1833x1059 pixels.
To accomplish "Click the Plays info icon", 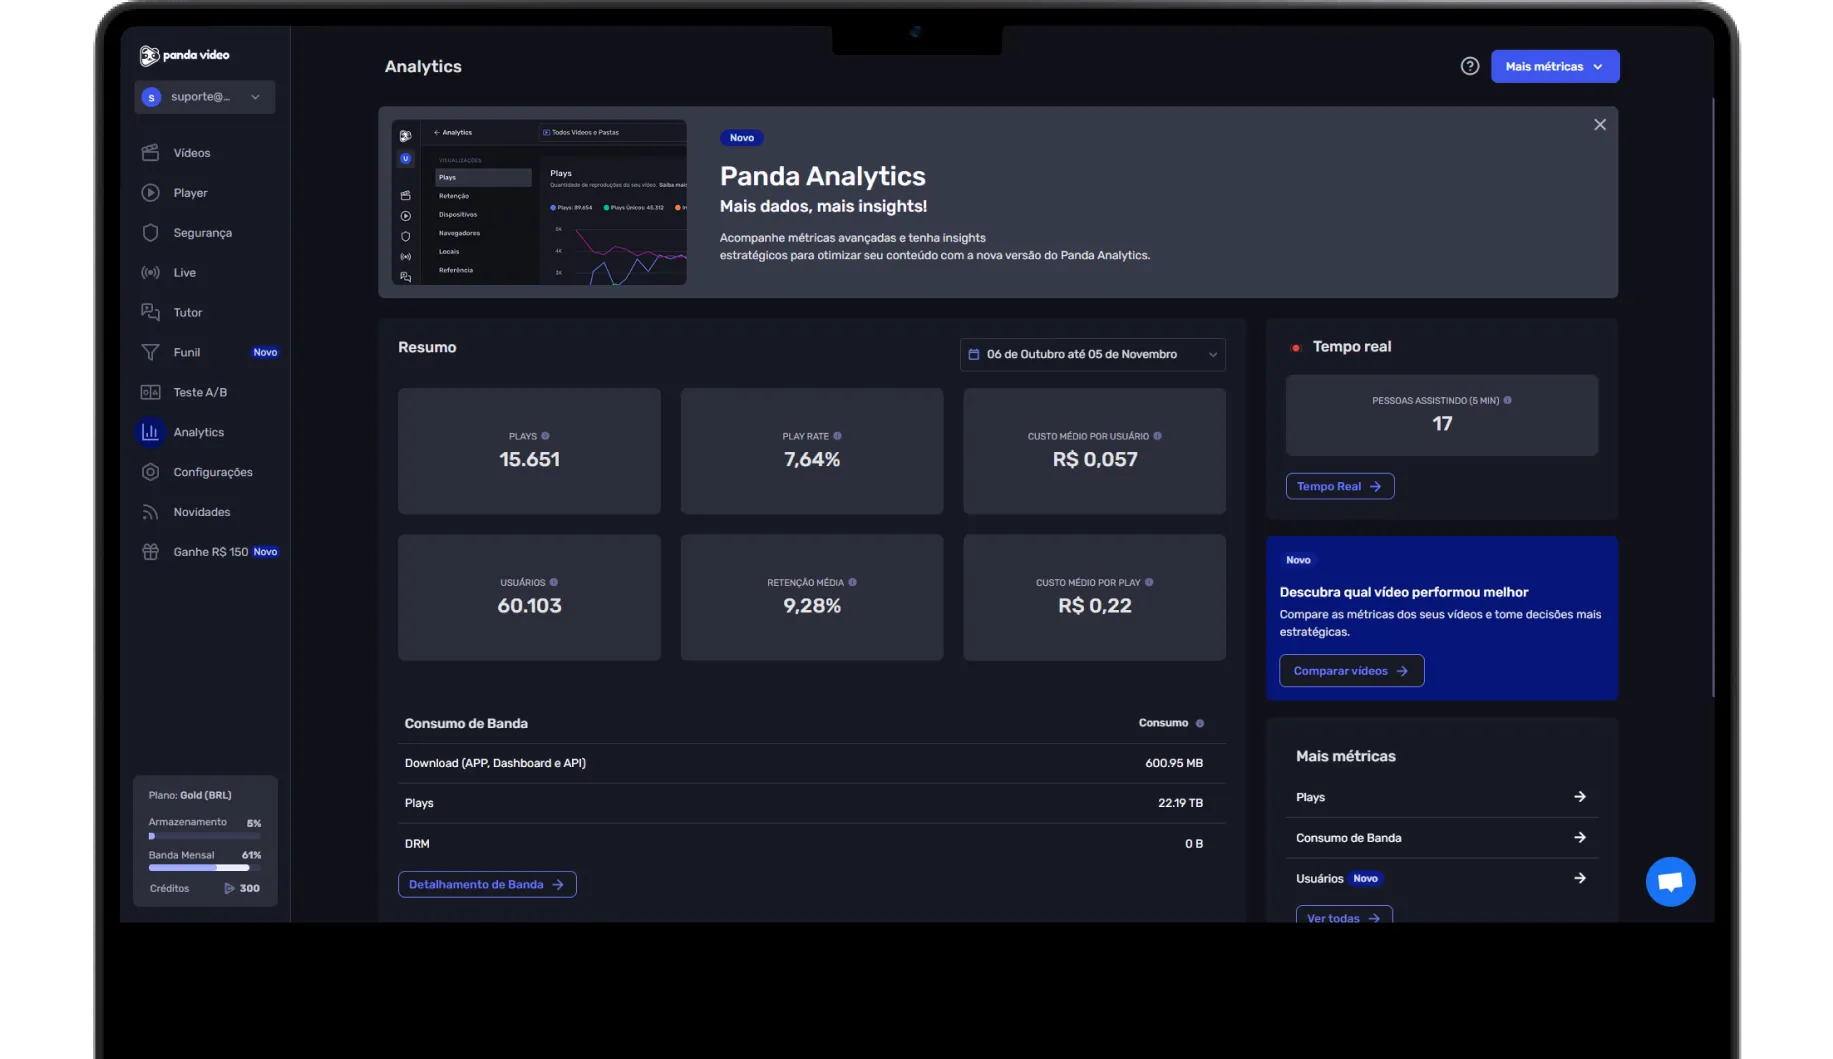I will (x=545, y=436).
